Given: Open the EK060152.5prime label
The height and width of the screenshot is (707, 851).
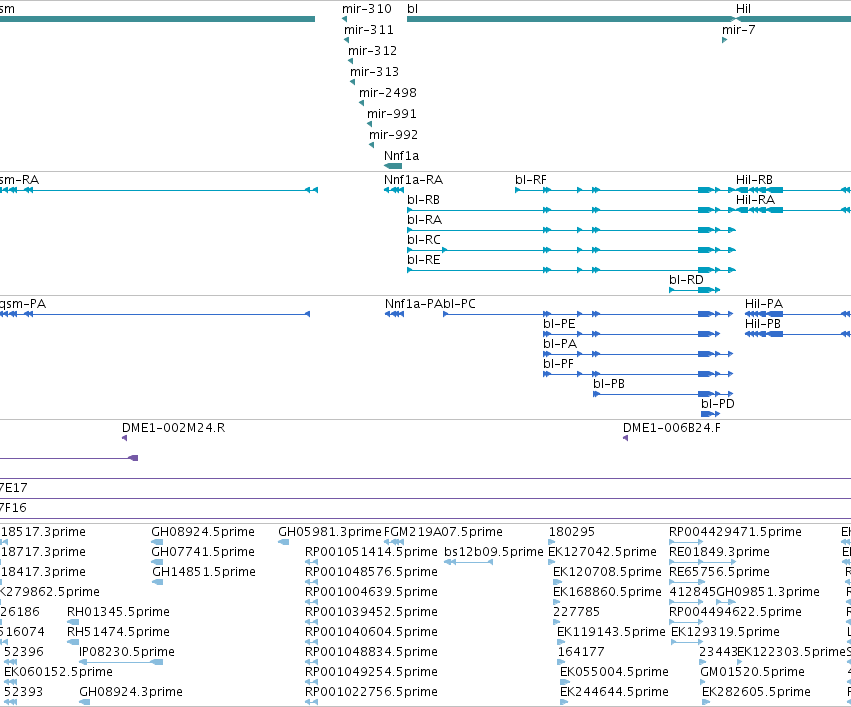Looking at the screenshot, I should (x=59, y=672).
